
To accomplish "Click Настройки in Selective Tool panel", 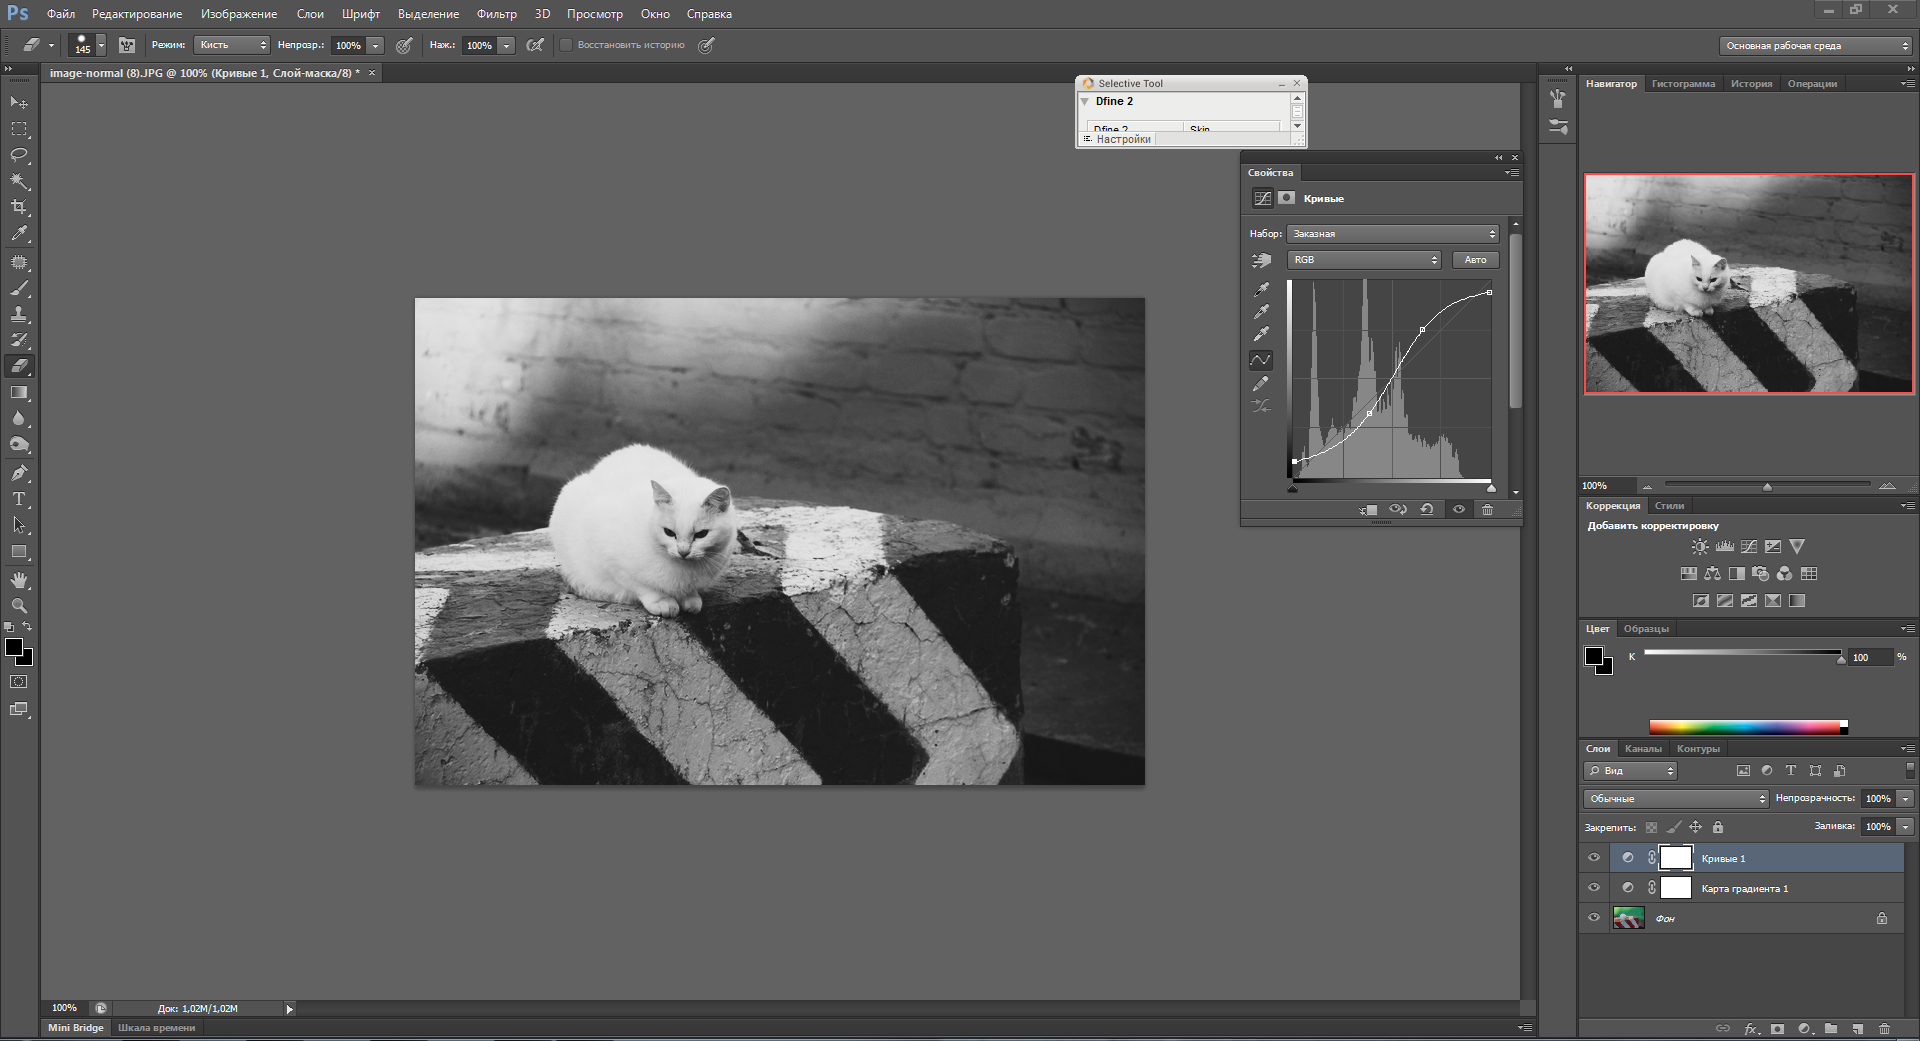I will (x=1123, y=140).
